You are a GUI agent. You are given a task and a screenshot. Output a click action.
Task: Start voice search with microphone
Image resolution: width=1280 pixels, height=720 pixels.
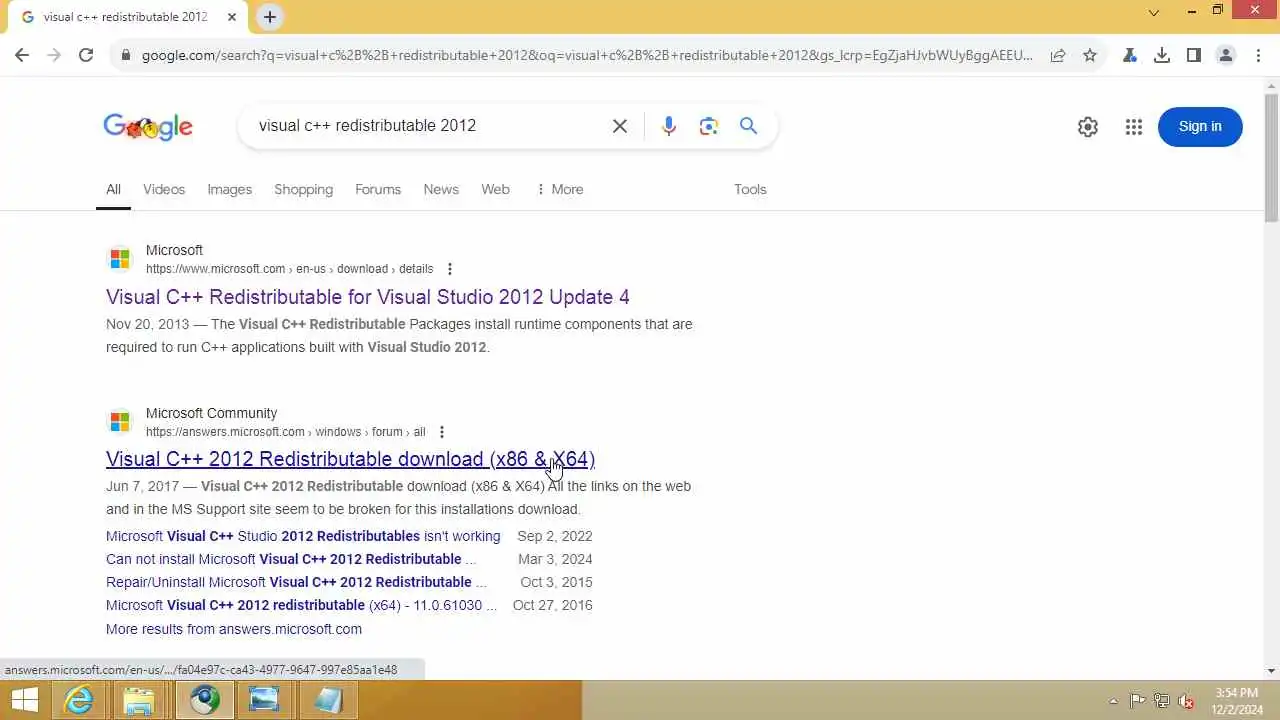[669, 126]
